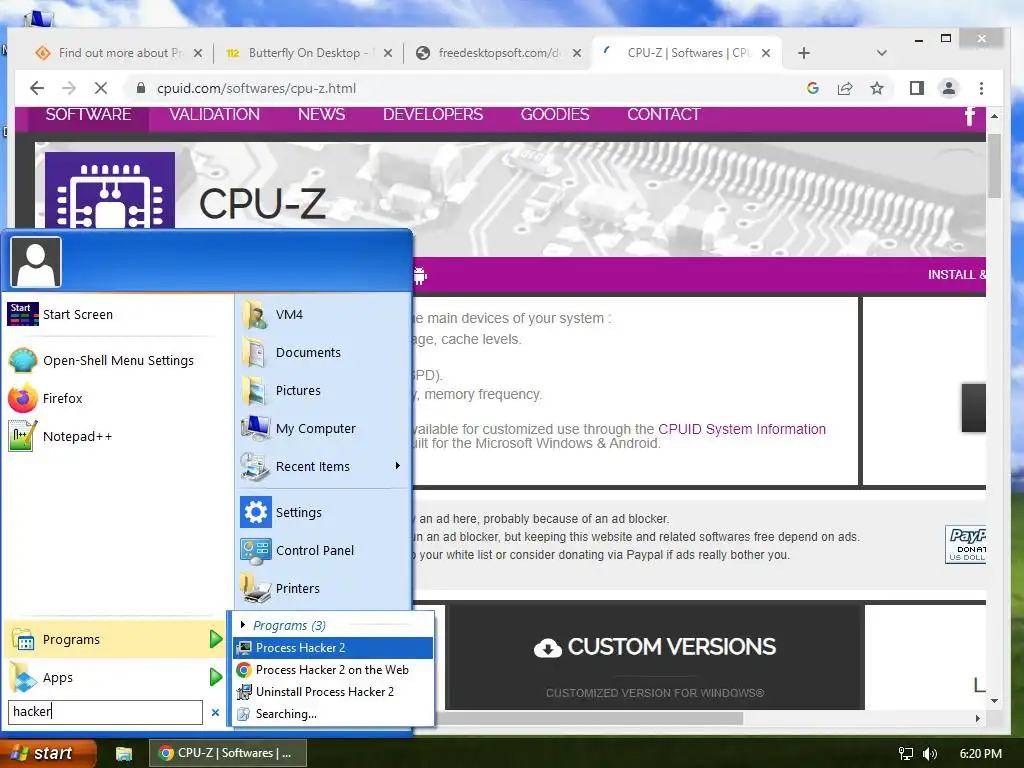The image size is (1024, 768).
Task: Open File Explorer from taskbar
Action: pyautogui.click(x=124, y=754)
